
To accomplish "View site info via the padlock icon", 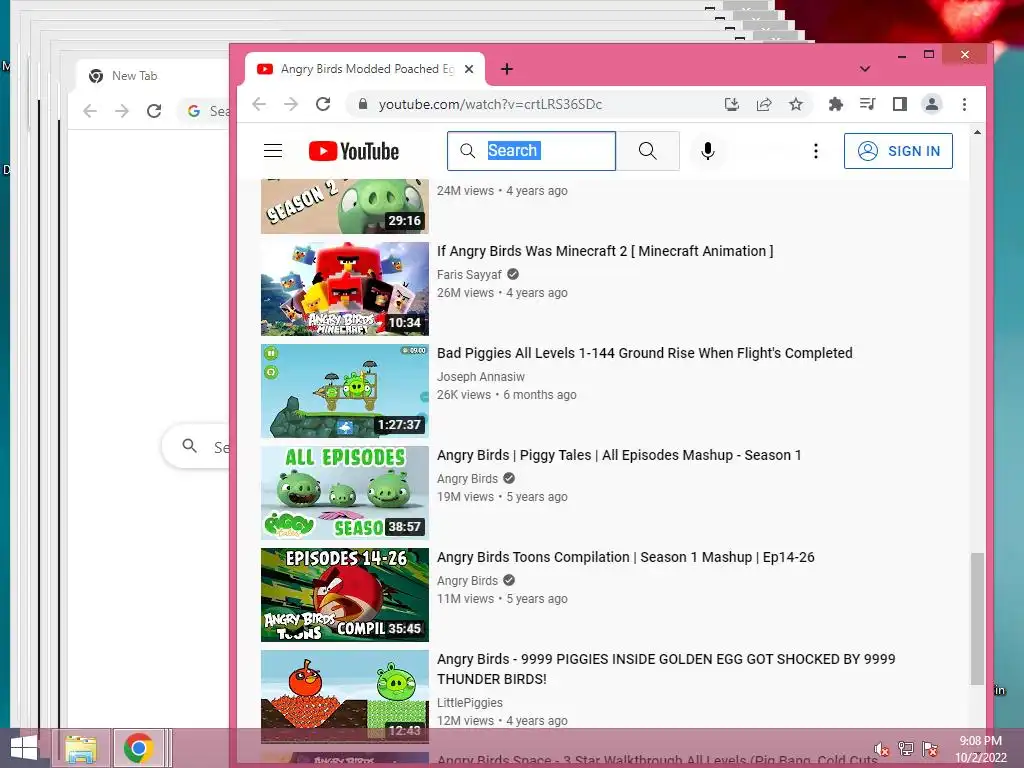I will 363,104.
